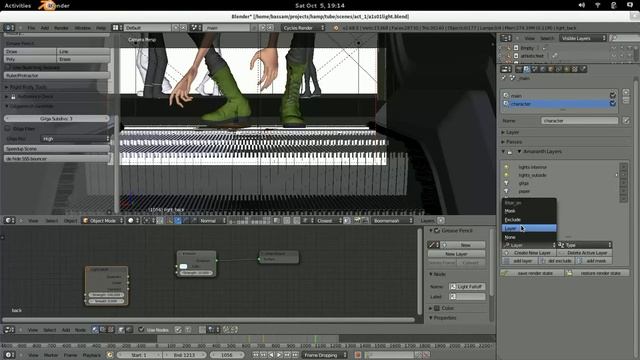Toggle the lights_outside layer light icon
Viewport: 640px width, 360px height.
coord(507,175)
